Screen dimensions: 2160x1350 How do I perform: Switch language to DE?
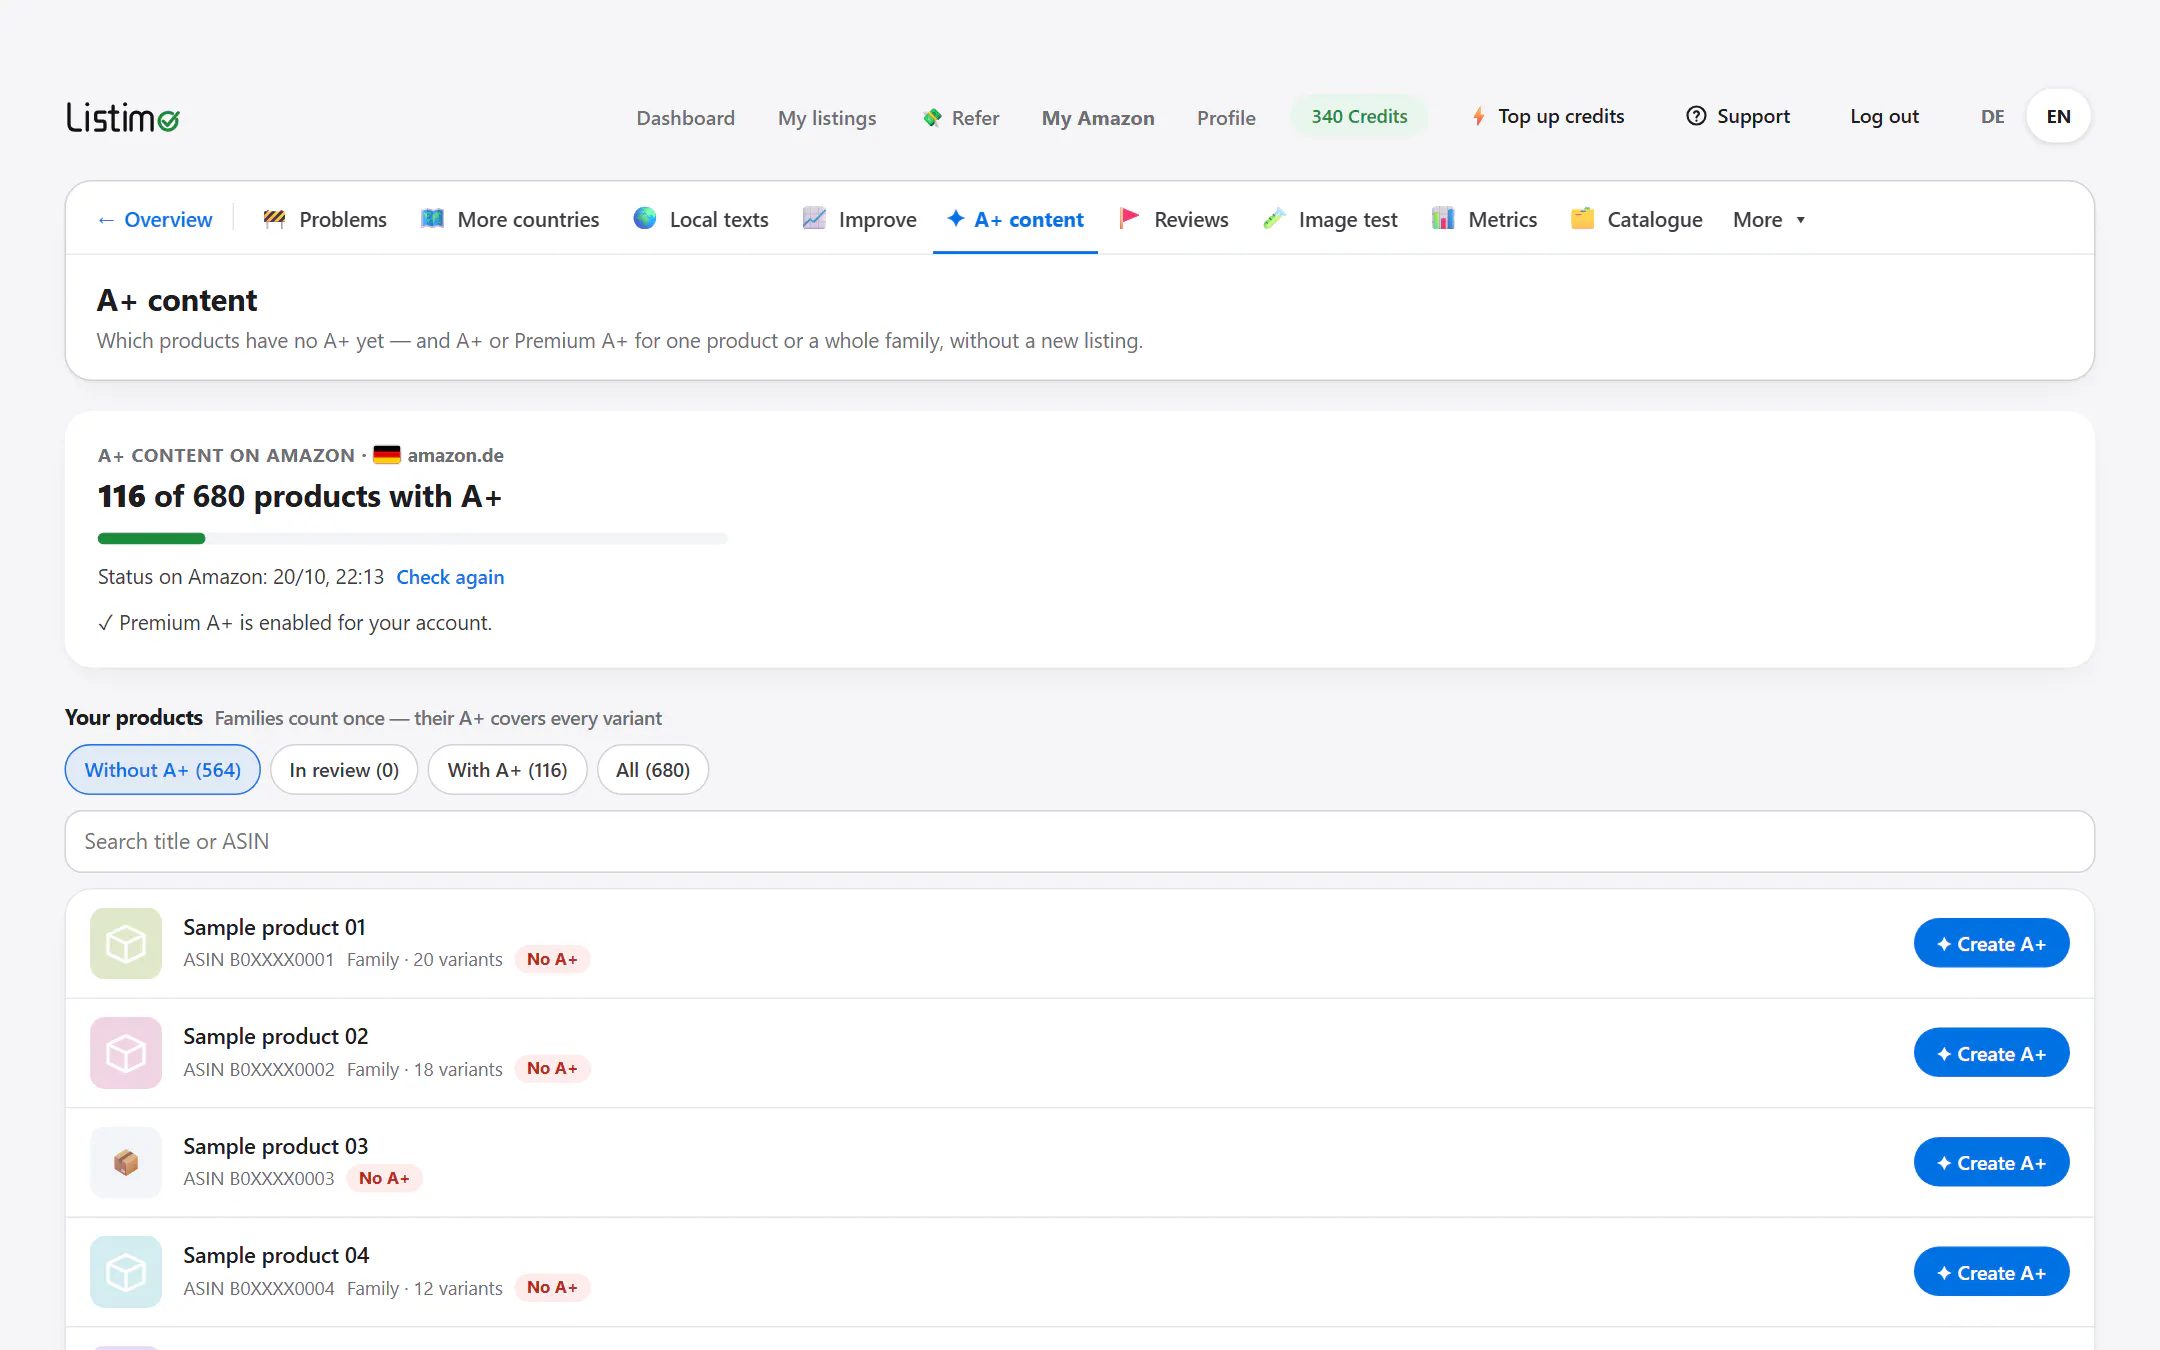tap(1993, 116)
